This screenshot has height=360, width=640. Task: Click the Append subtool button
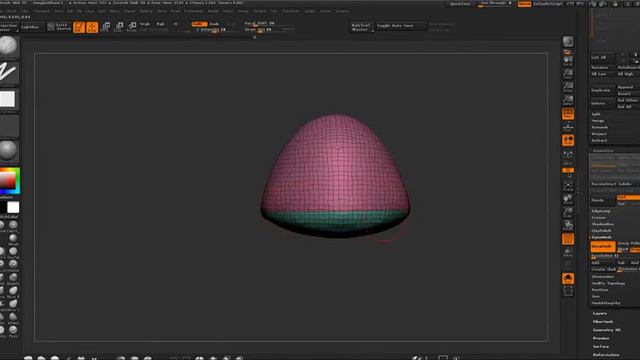pyautogui.click(x=628, y=87)
